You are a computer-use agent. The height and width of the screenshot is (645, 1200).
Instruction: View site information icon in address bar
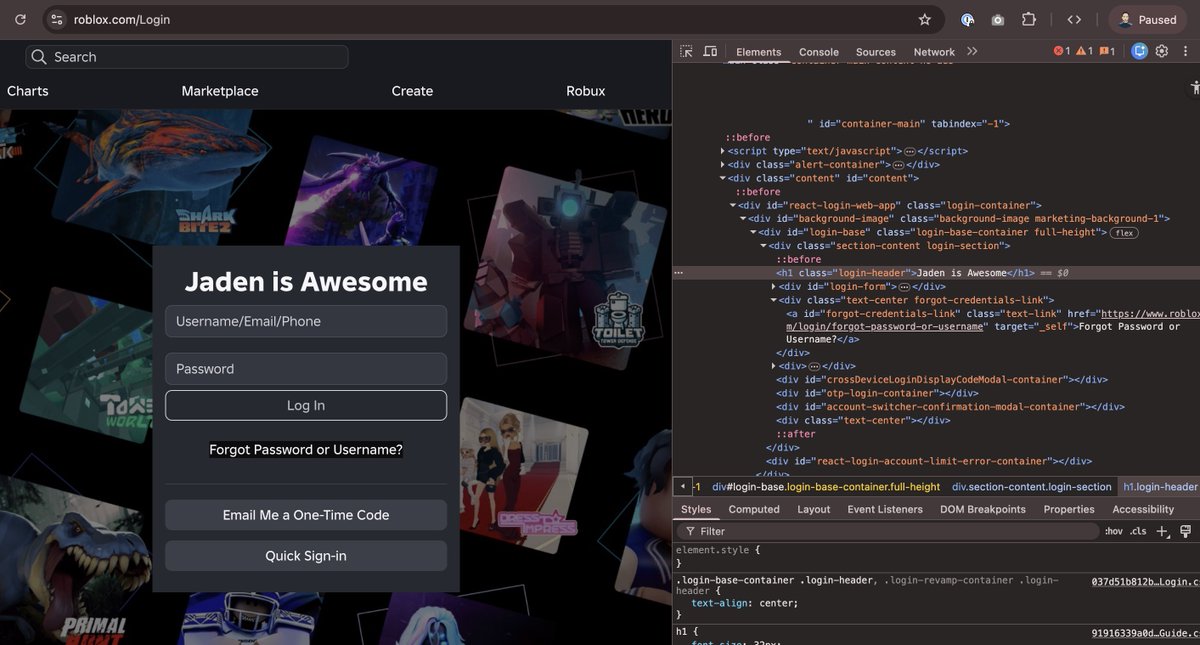coord(57,19)
